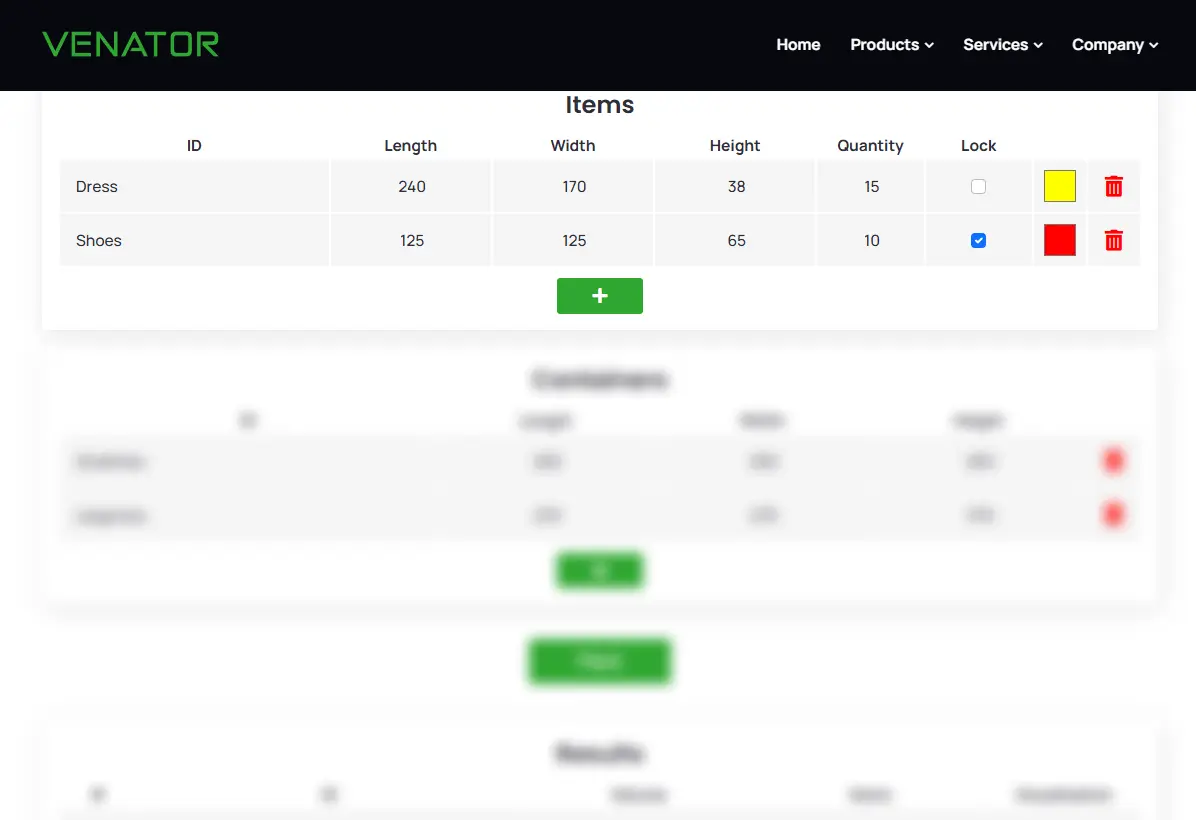Open the Products dropdown menu
Viewport: 1196px width, 820px height.
click(890, 44)
